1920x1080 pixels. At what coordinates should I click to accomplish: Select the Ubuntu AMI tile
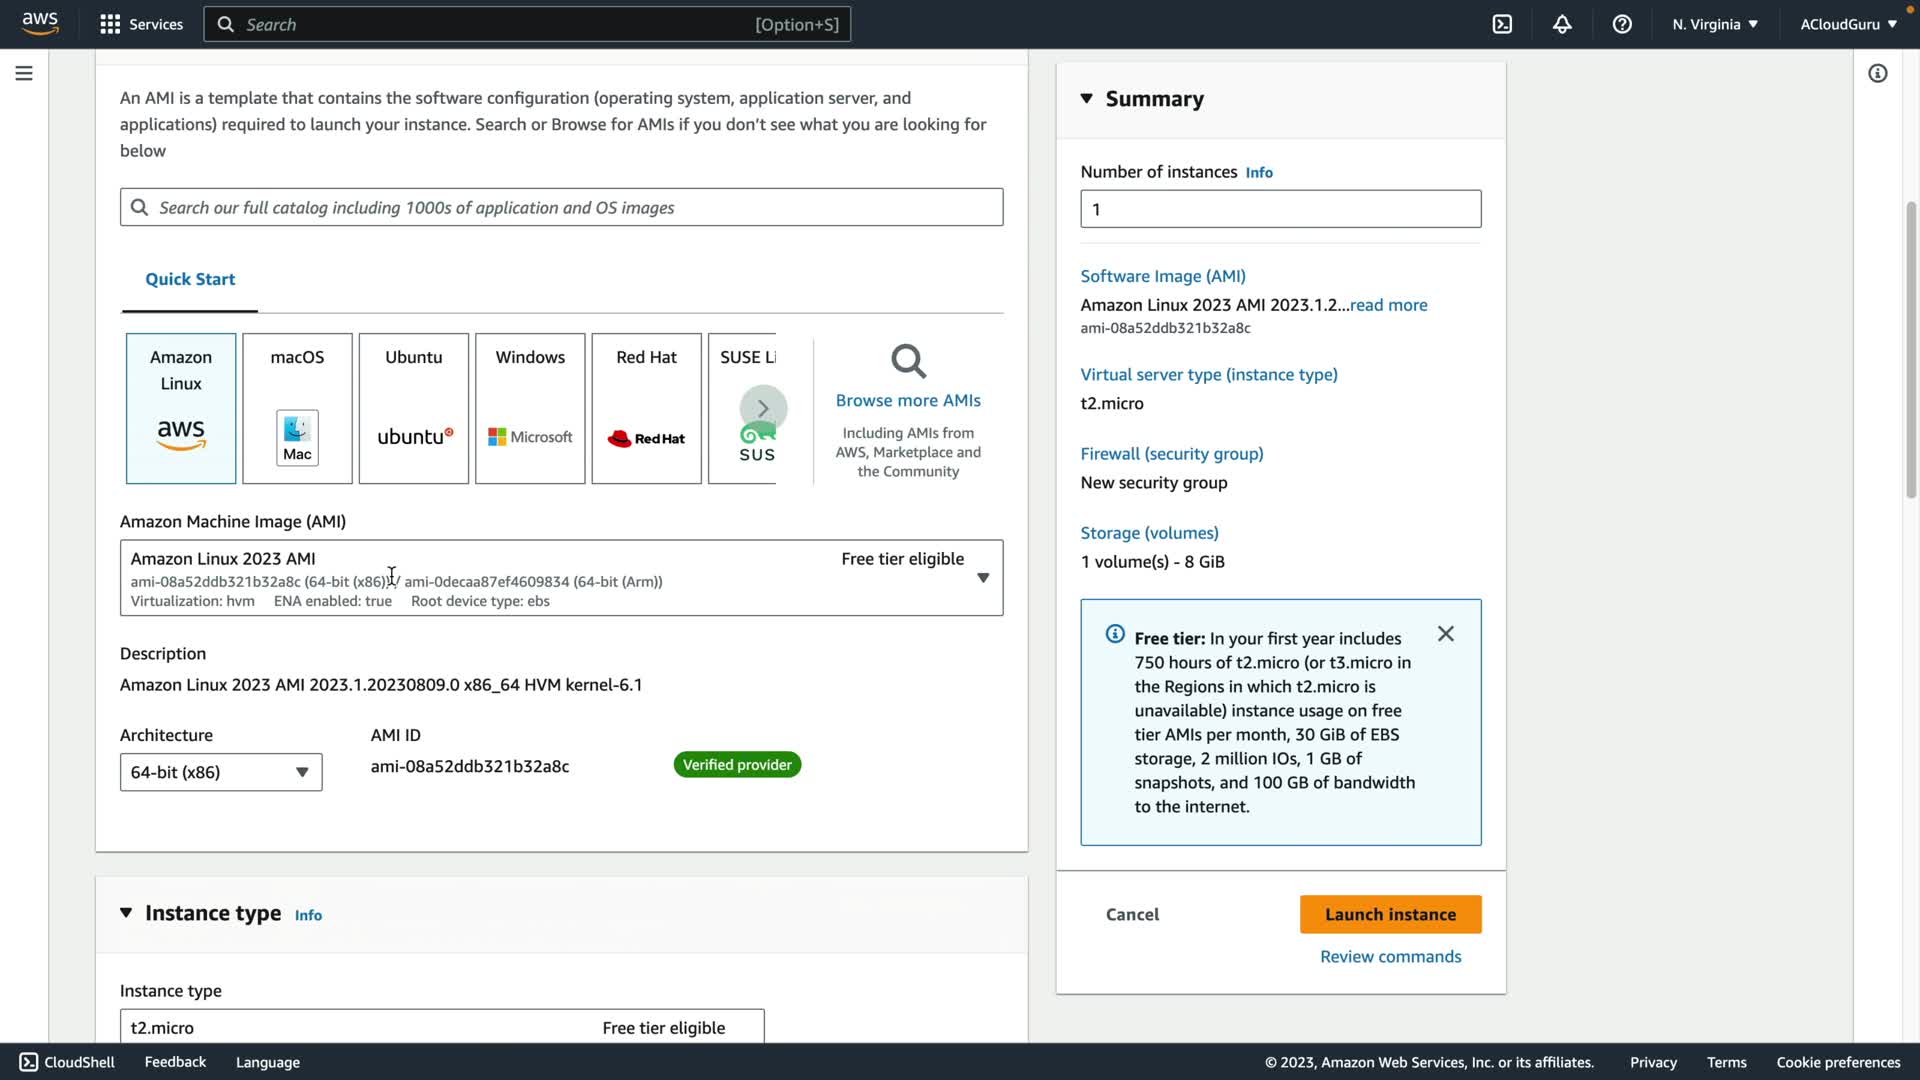click(x=413, y=408)
